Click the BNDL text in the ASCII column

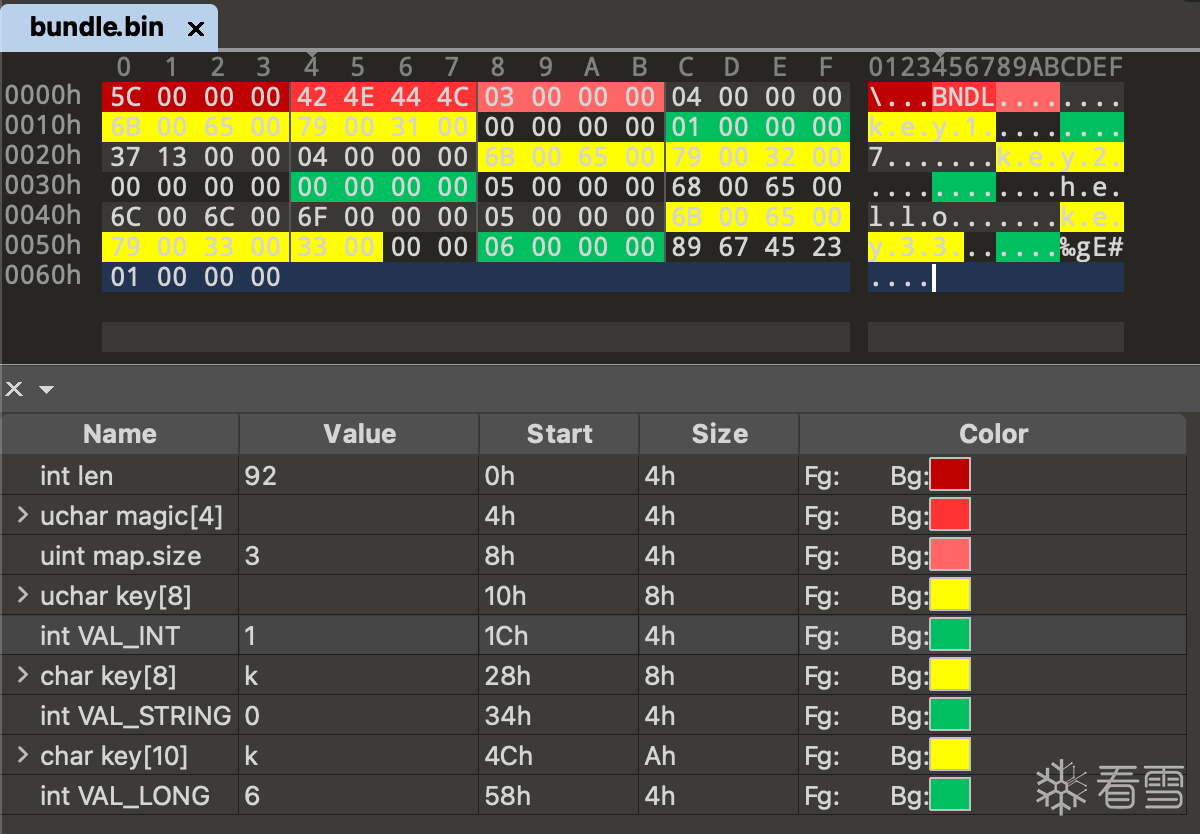pyautogui.click(x=963, y=97)
